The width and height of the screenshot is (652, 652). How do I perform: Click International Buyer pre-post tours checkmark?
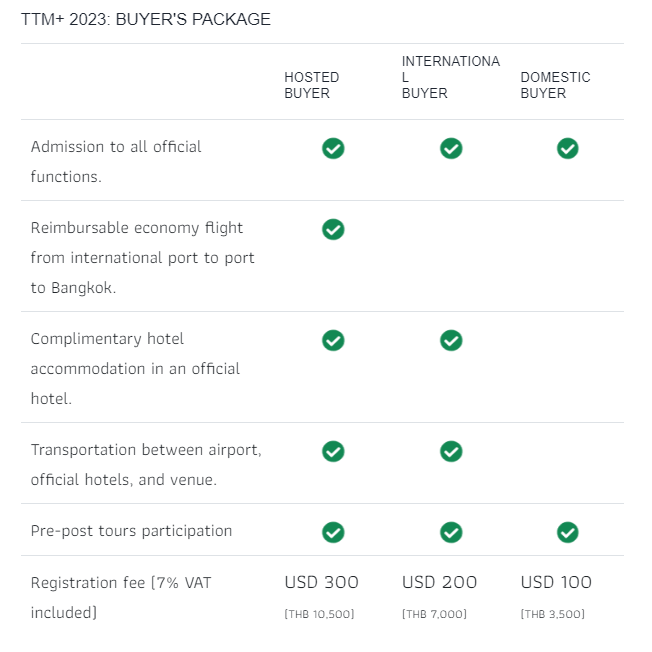coord(451,532)
